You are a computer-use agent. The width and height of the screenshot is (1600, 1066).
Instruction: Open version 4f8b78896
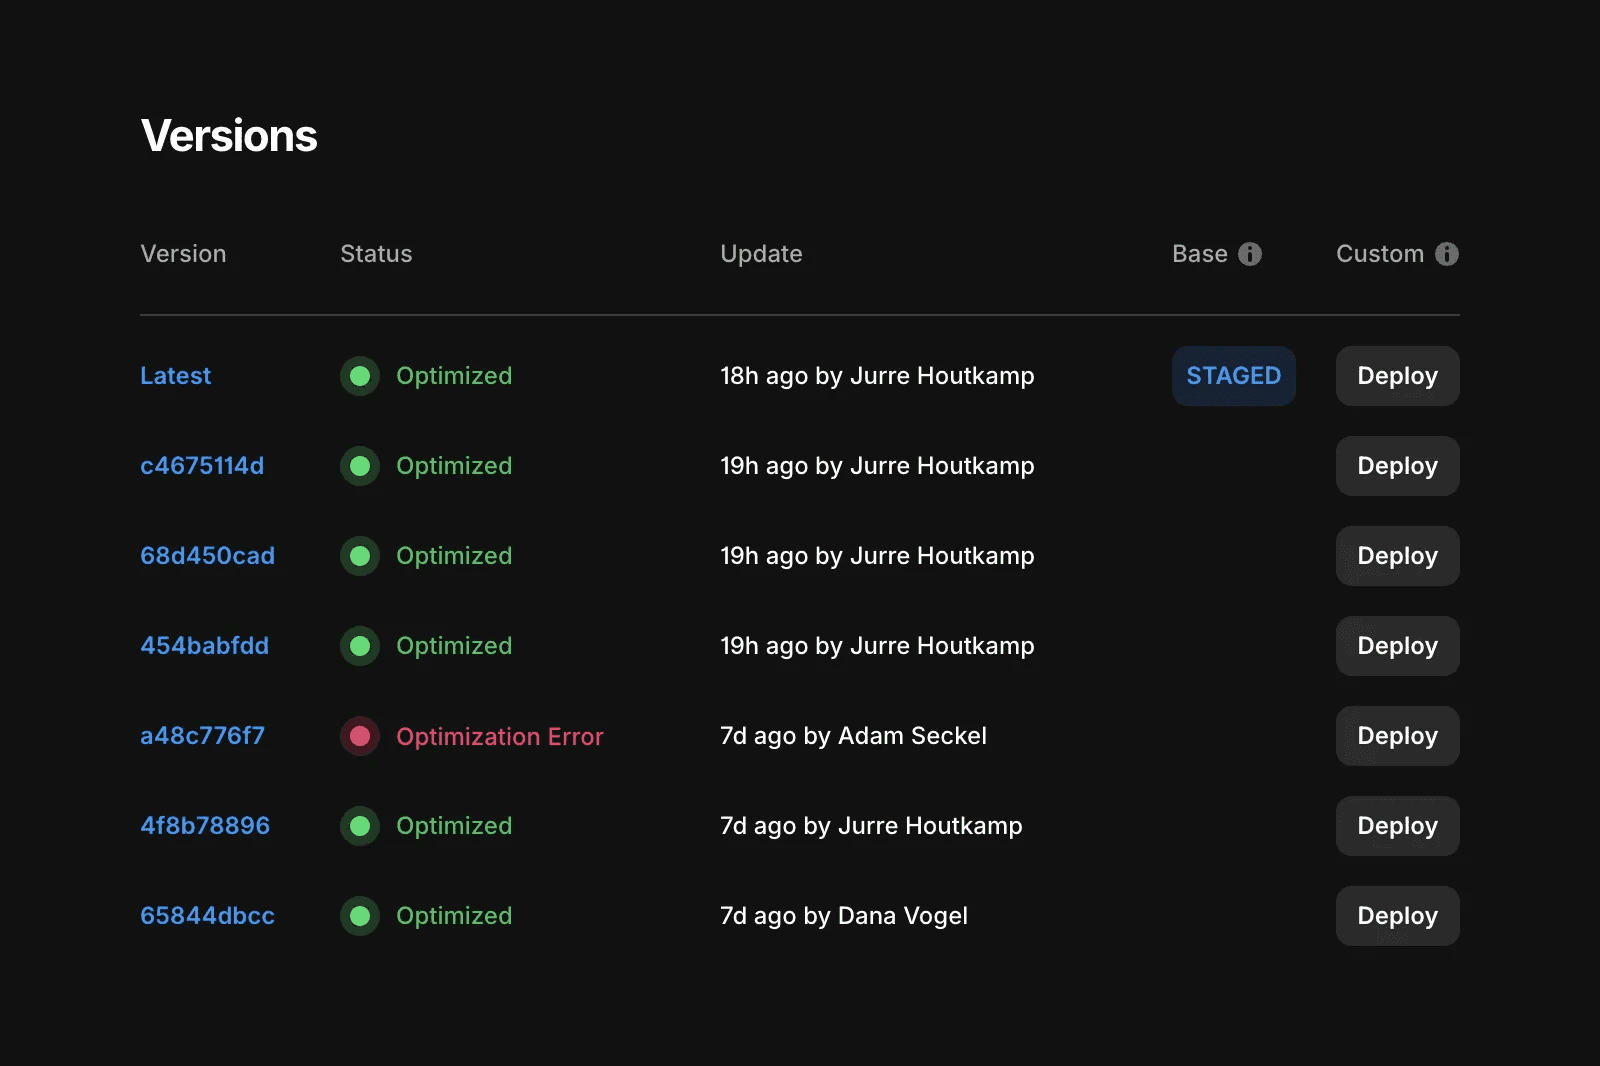tap(205, 826)
